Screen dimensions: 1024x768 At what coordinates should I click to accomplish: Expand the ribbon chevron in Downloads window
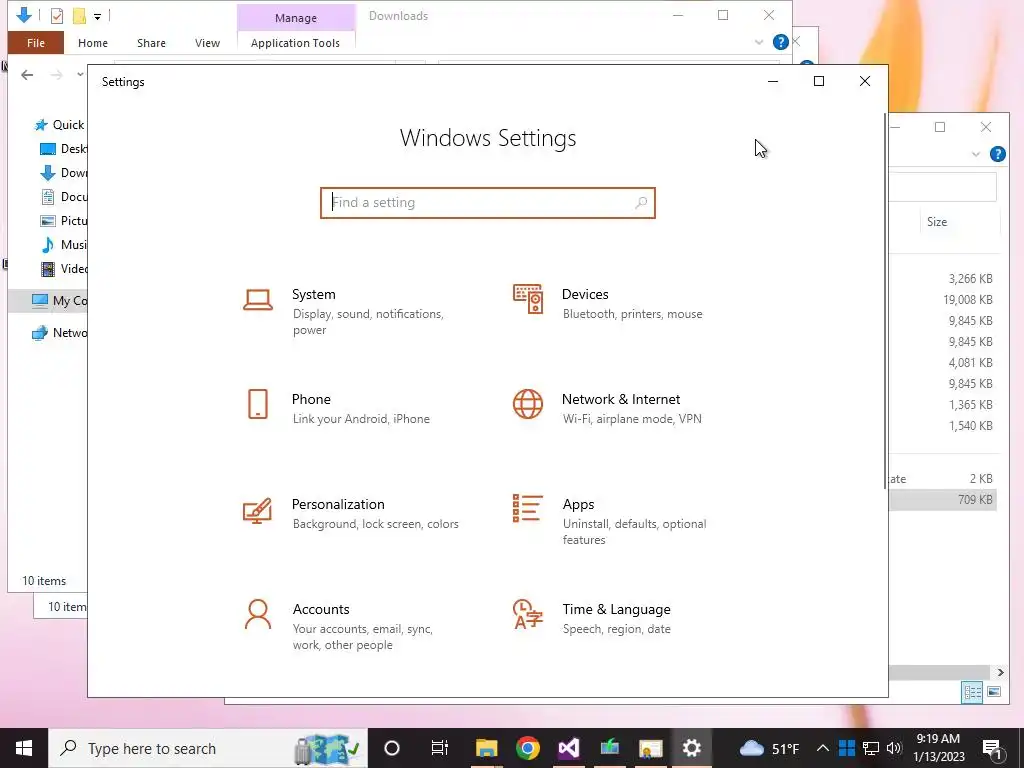[759, 42]
